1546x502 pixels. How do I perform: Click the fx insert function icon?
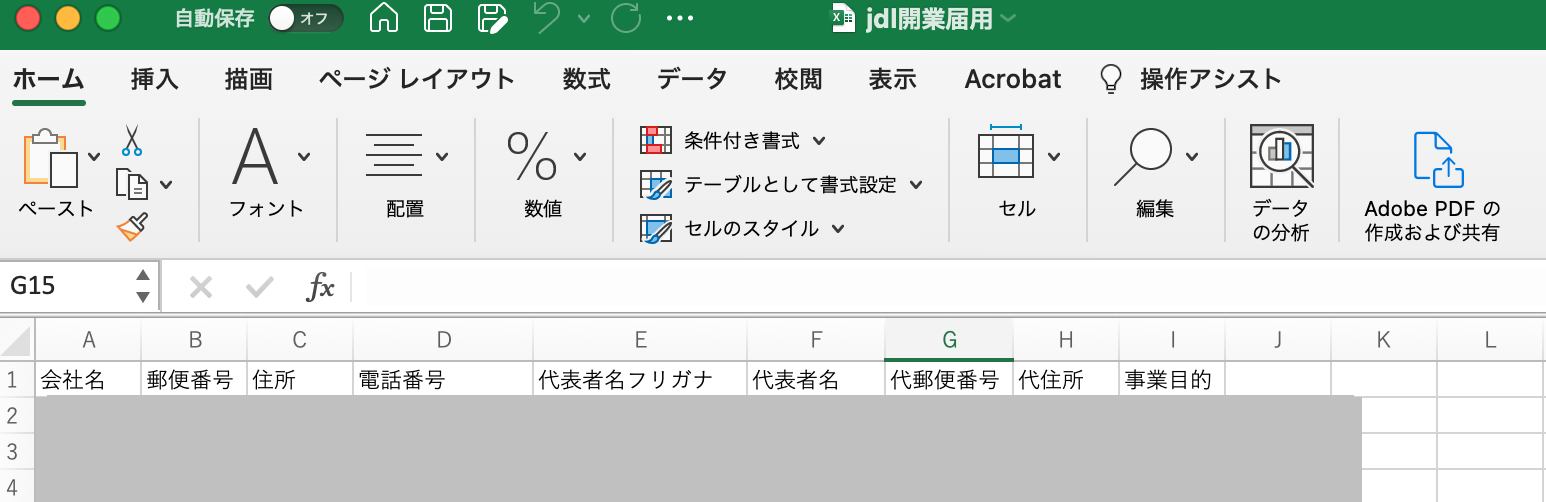(320, 287)
